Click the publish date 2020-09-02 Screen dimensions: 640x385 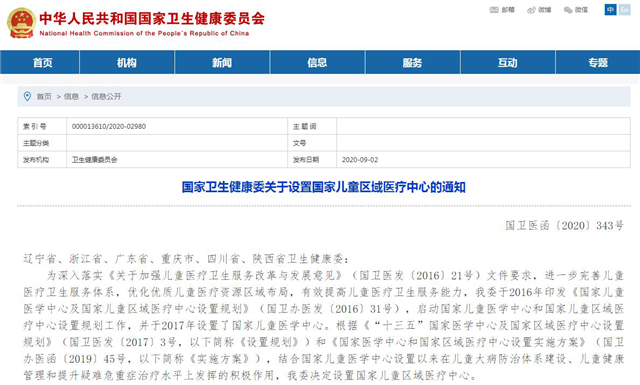coord(360,160)
